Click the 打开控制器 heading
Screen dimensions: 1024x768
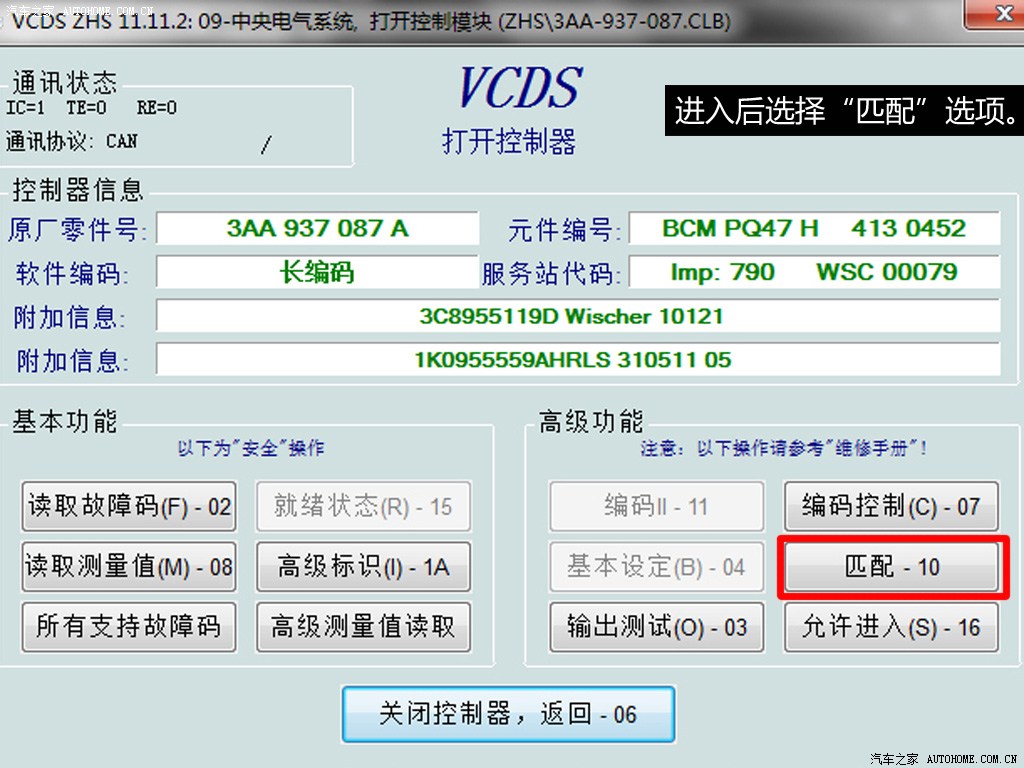[x=509, y=141]
